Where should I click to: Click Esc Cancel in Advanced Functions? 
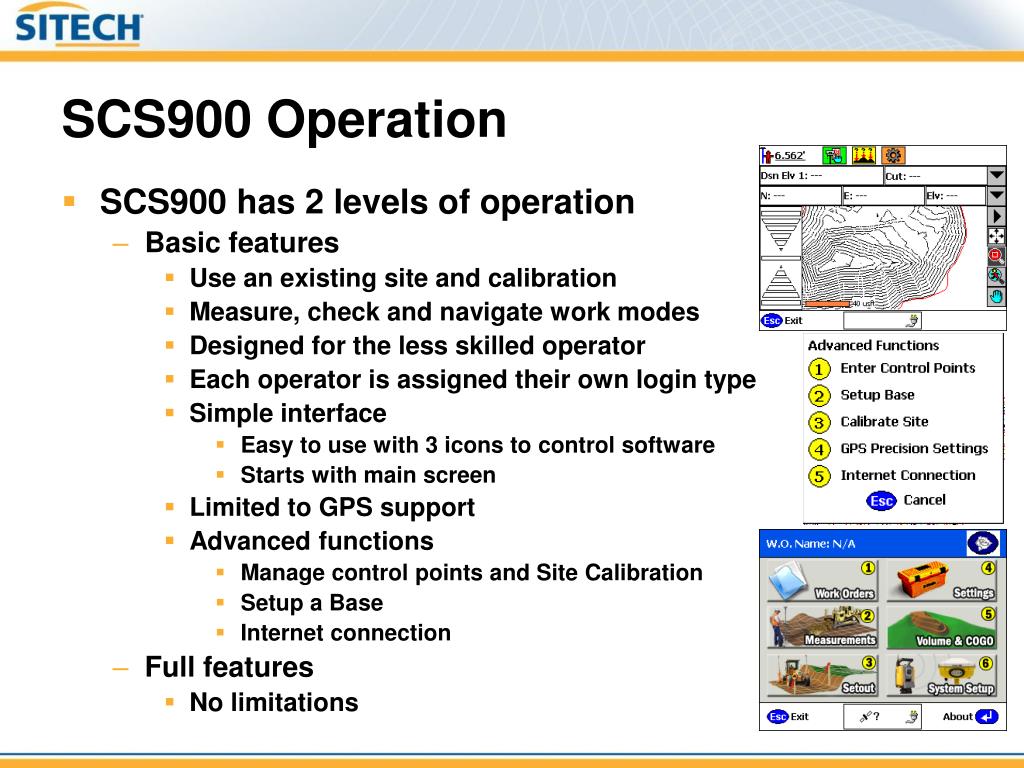pyautogui.click(x=906, y=500)
